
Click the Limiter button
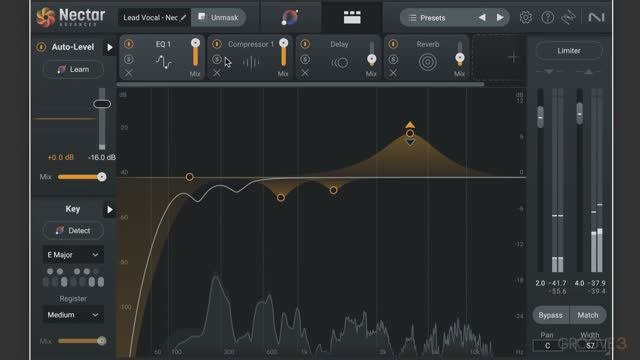tap(569, 51)
